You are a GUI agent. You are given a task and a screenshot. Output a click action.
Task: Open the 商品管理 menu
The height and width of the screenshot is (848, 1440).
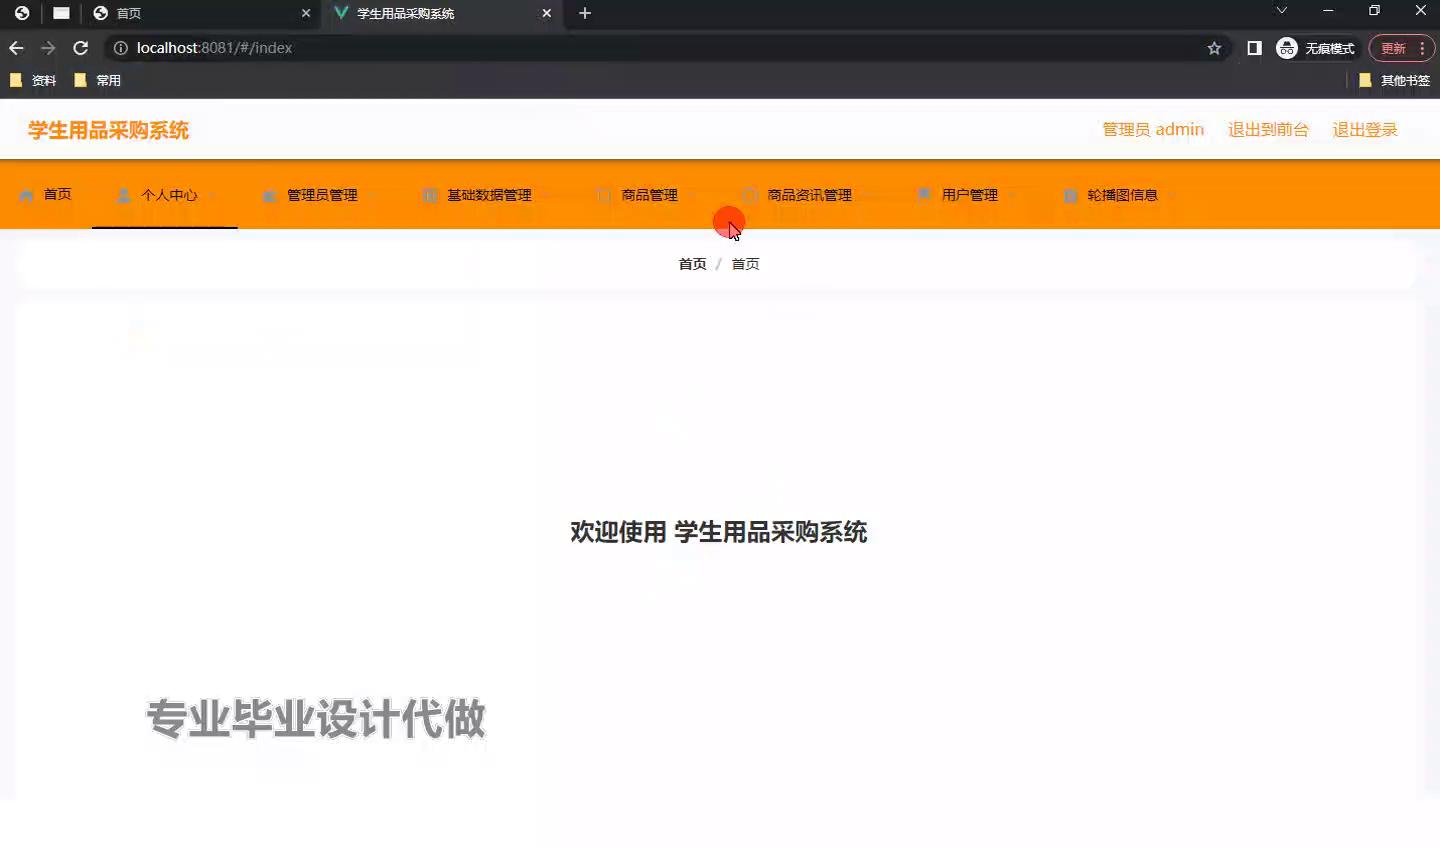tap(649, 195)
